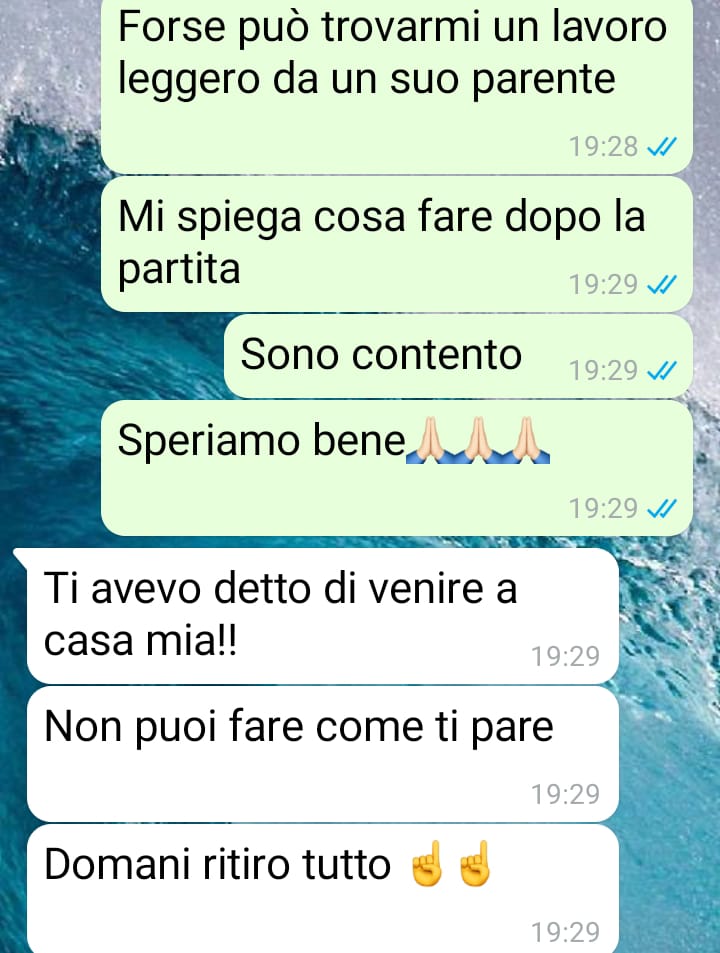Click the blue read ticks at 19:28
The width and height of the screenshot is (720, 953).
pos(662,146)
